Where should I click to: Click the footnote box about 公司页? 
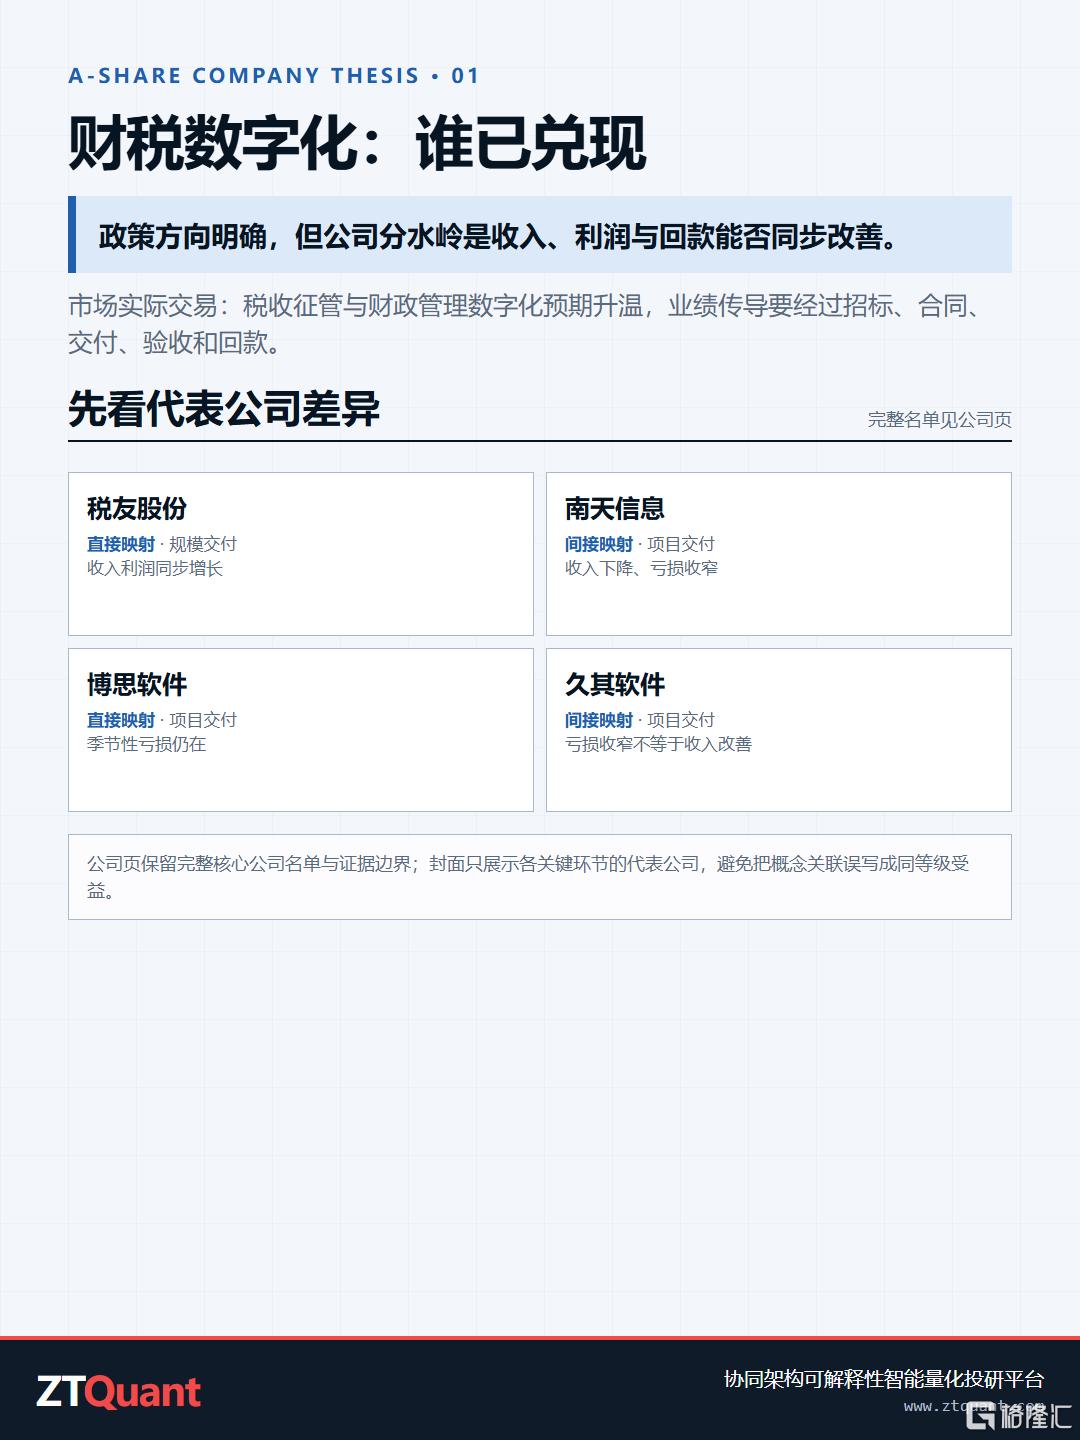coord(540,877)
